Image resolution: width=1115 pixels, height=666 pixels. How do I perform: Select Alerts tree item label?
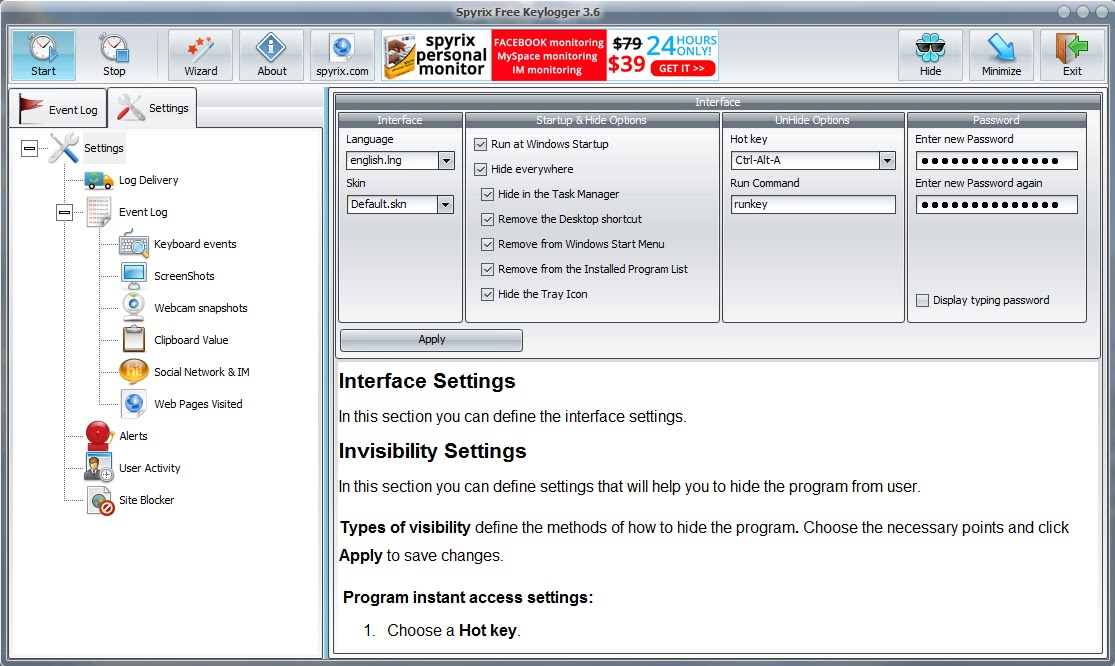point(133,436)
